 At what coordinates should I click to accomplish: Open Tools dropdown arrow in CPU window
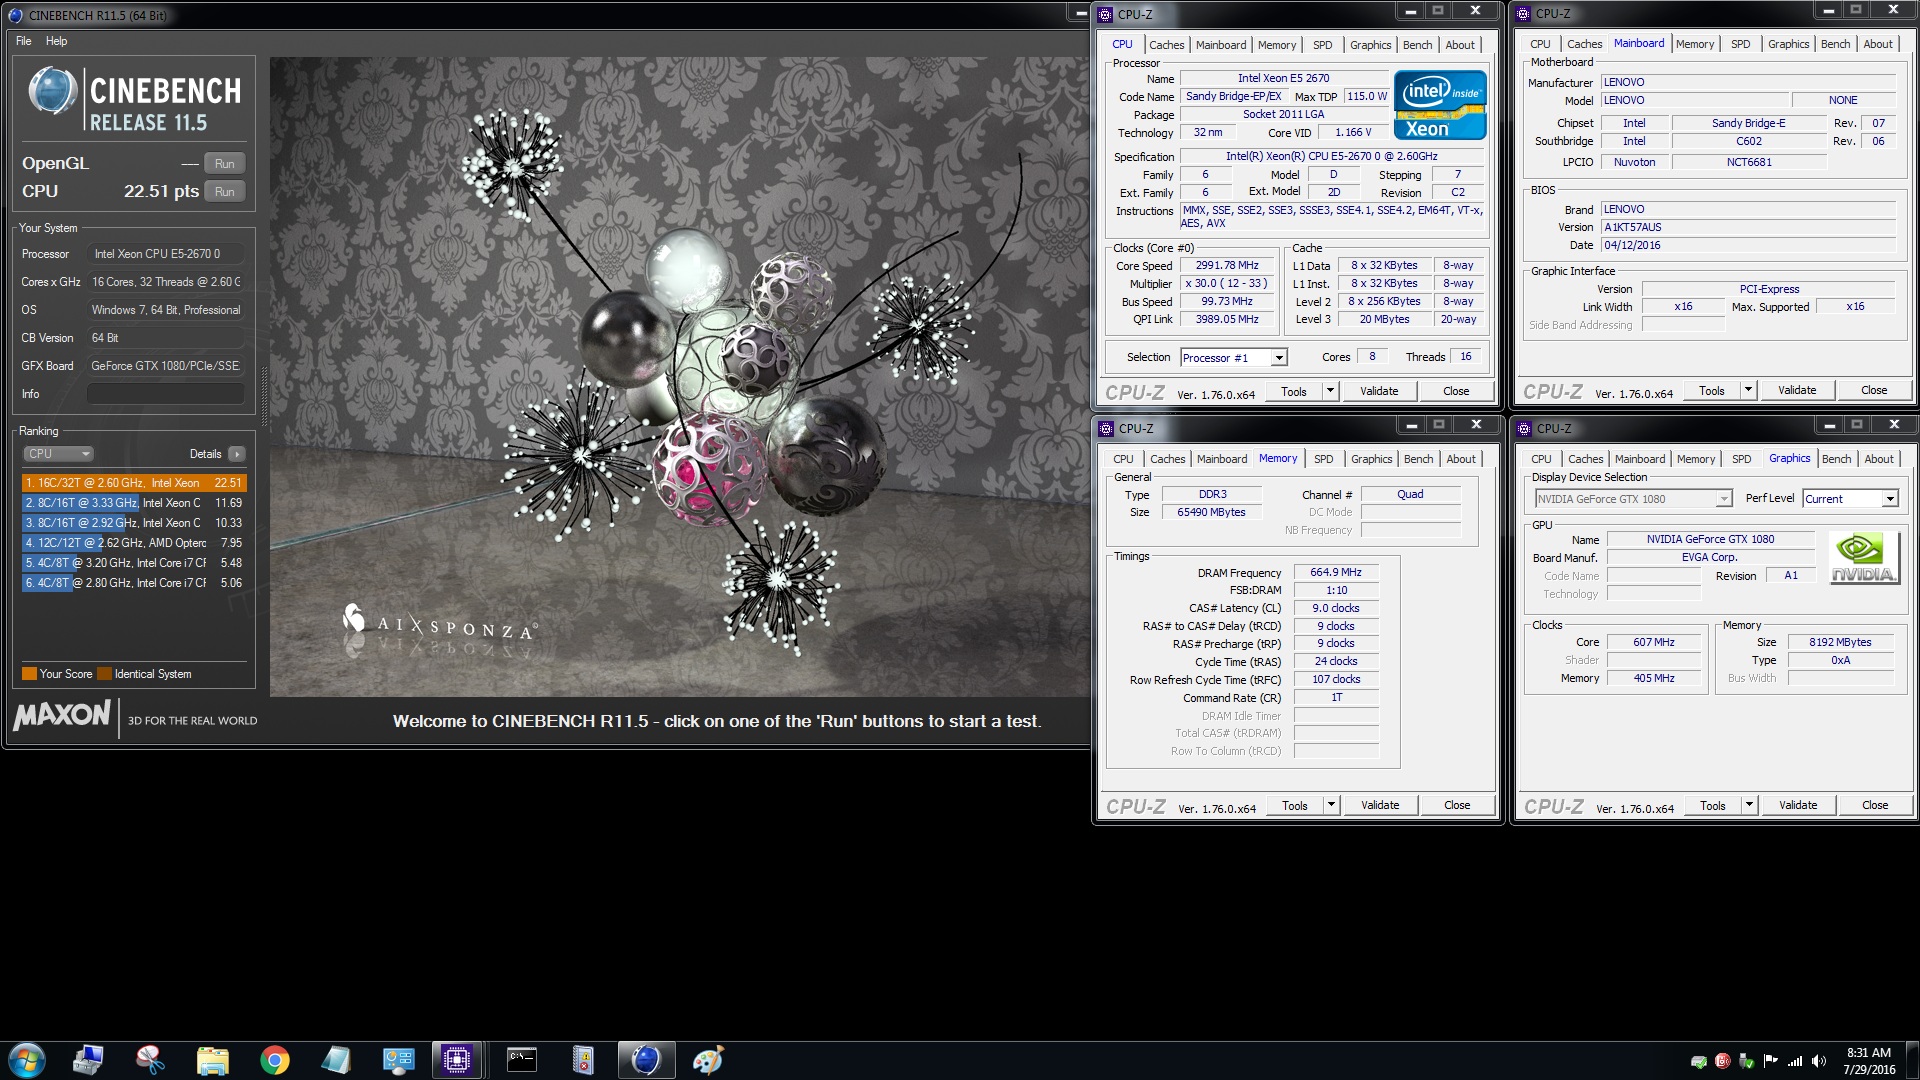pos(1330,391)
